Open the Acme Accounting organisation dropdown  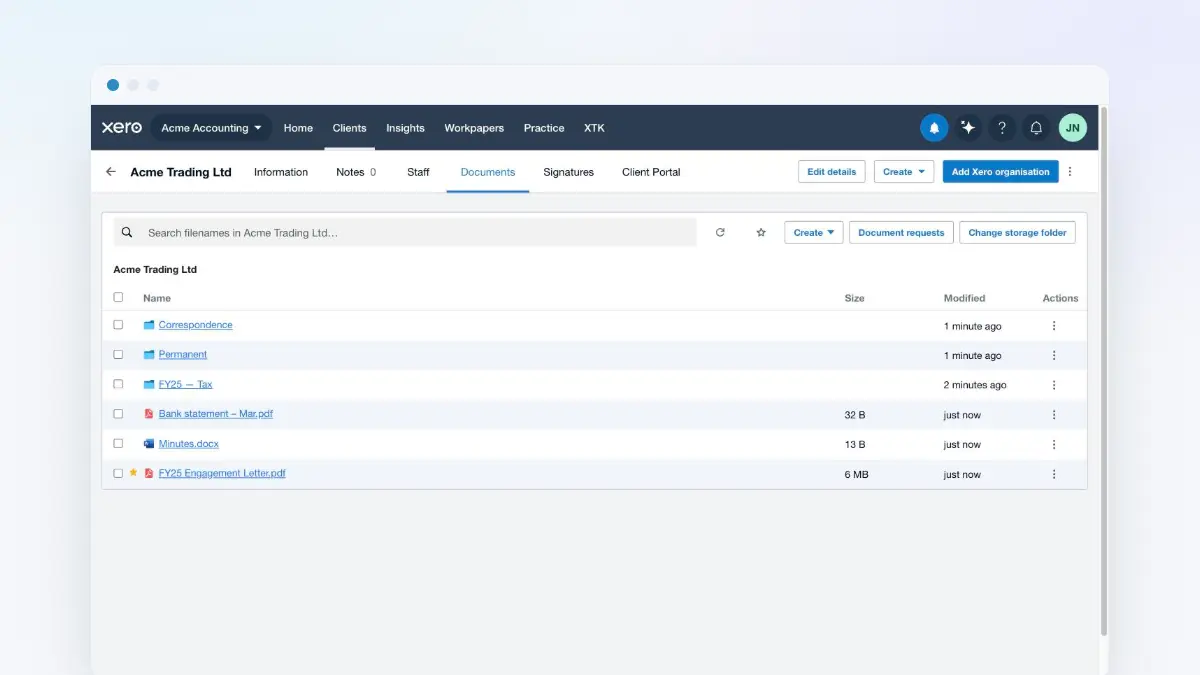[x=211, y=128]
